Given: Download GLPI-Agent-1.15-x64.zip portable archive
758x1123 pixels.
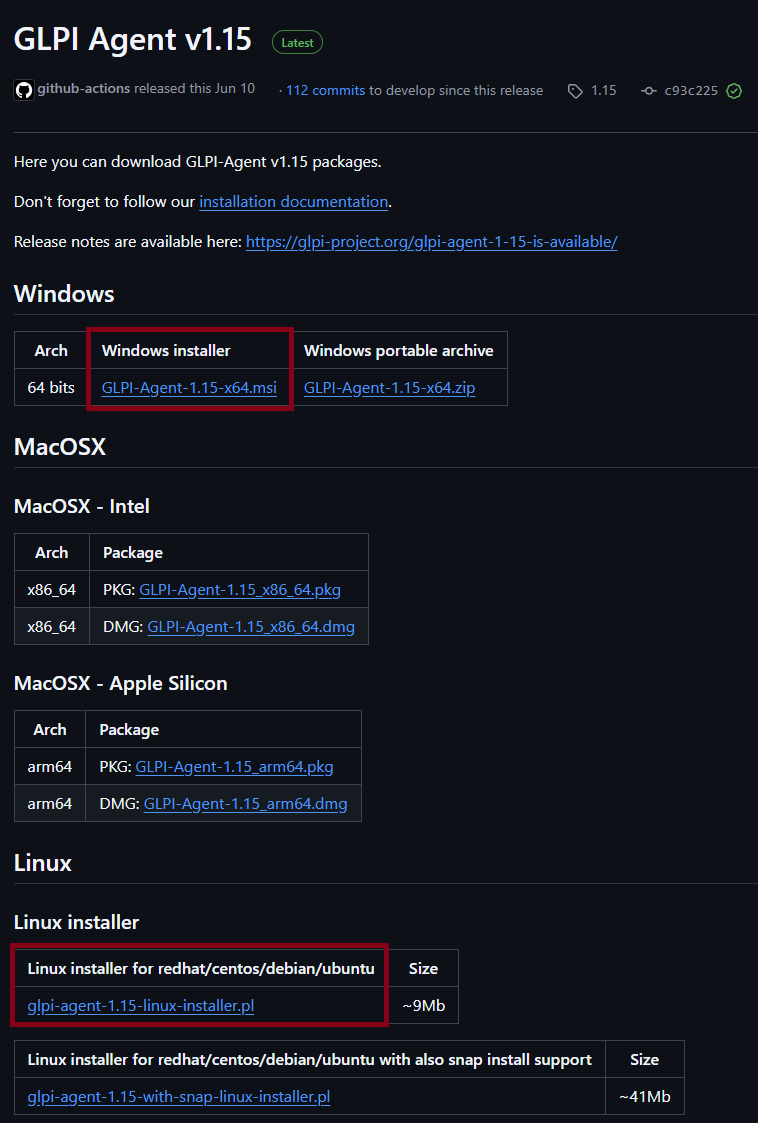Looking at the screenshot, I should [x=389, y=388].
